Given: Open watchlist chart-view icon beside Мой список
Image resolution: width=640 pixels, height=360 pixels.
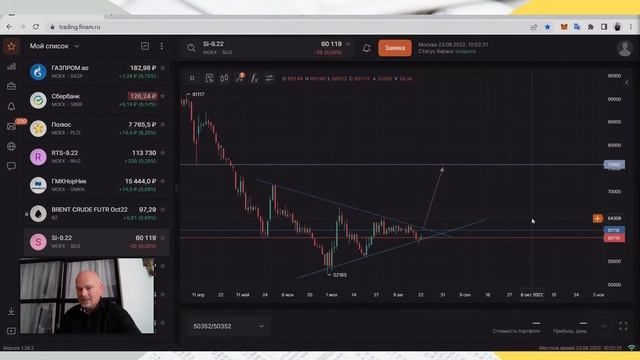Looking at the screenshot, I should tap(144, 46).
